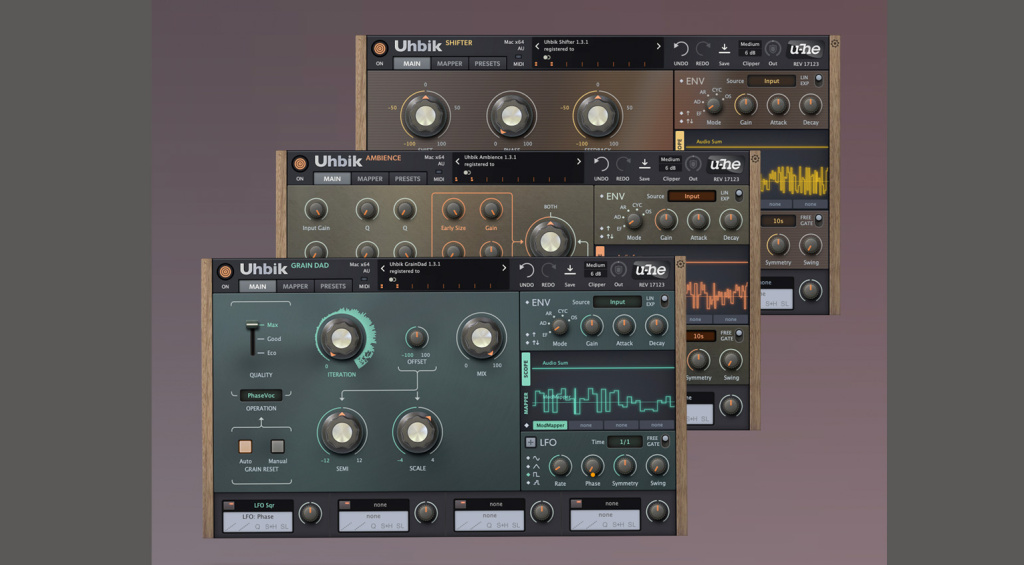The image size is (1024, 565).
Task: Click the LFO plus icon in Grain Dad
Action: (530, 442)
